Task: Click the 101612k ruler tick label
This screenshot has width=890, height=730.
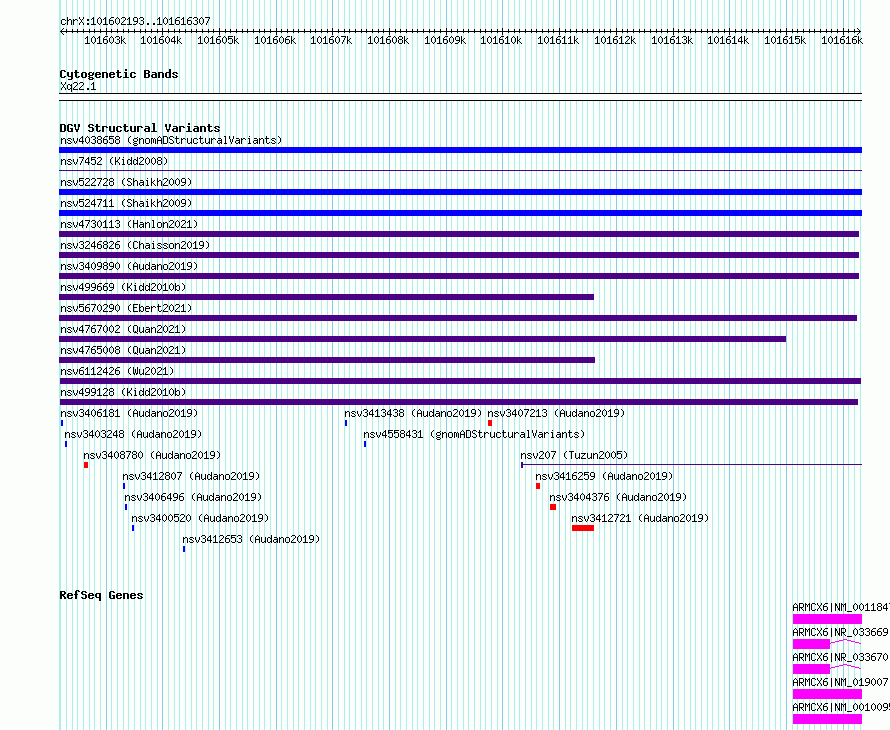Action: point(615,40)
